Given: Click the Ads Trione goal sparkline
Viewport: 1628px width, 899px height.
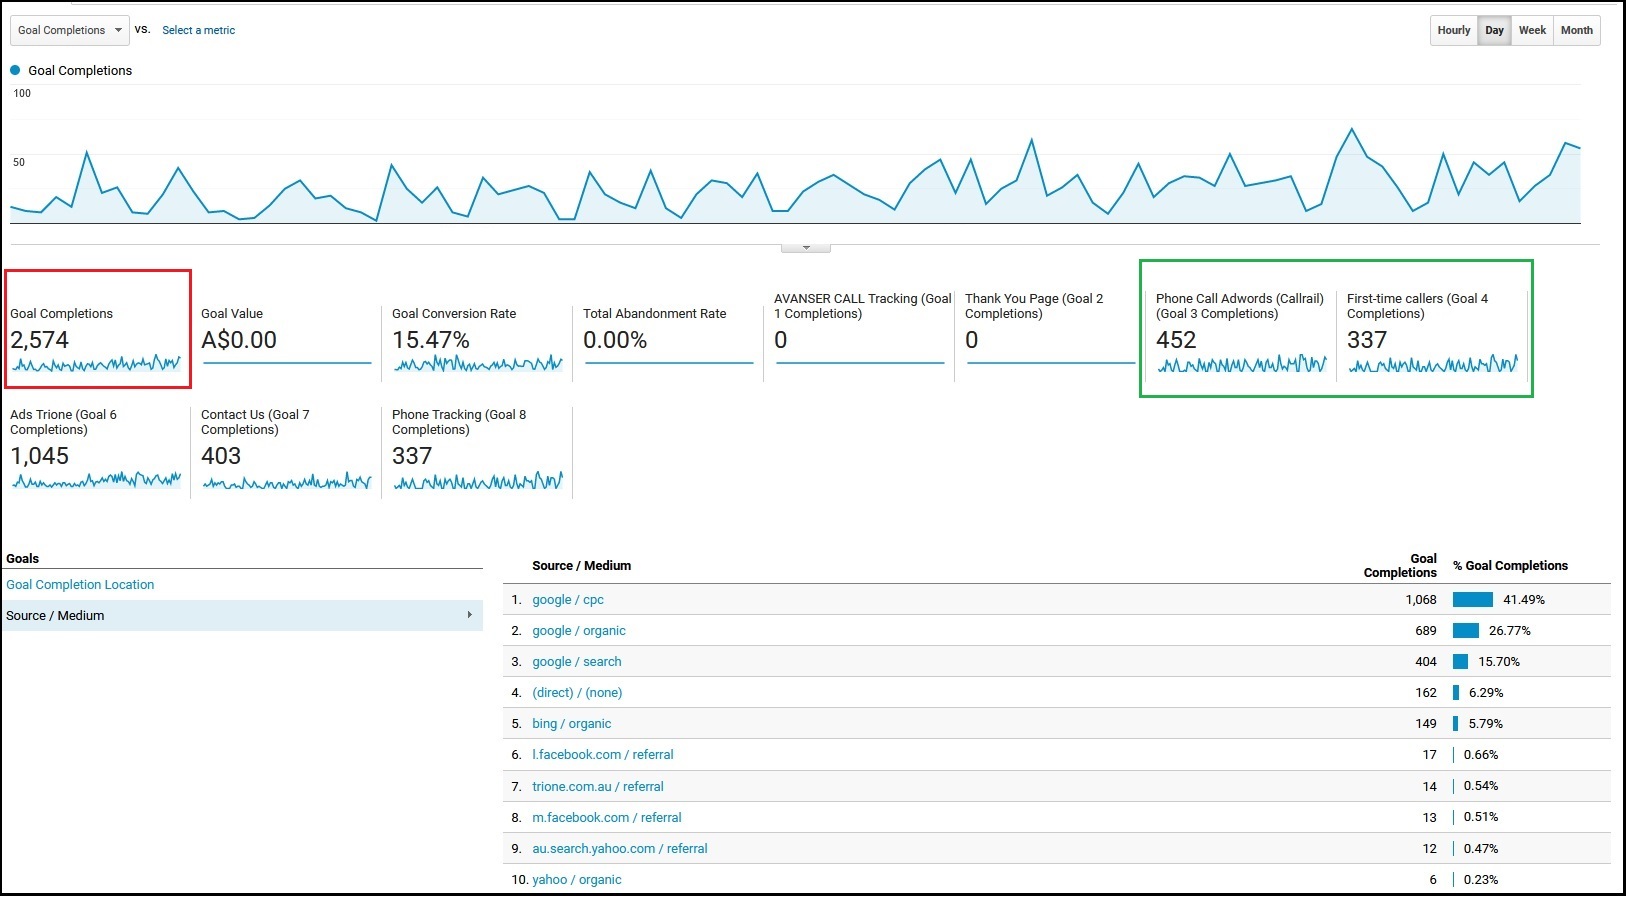Looking at the screenshot, I should (96, 481).
